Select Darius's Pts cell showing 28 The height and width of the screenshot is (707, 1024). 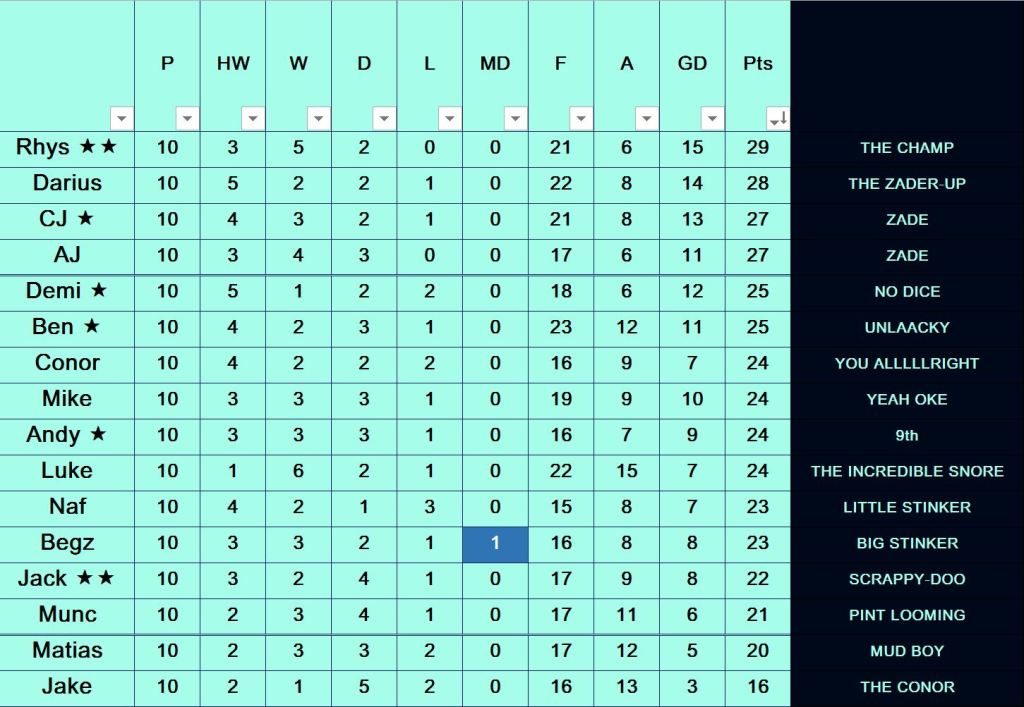coord(758,184)
